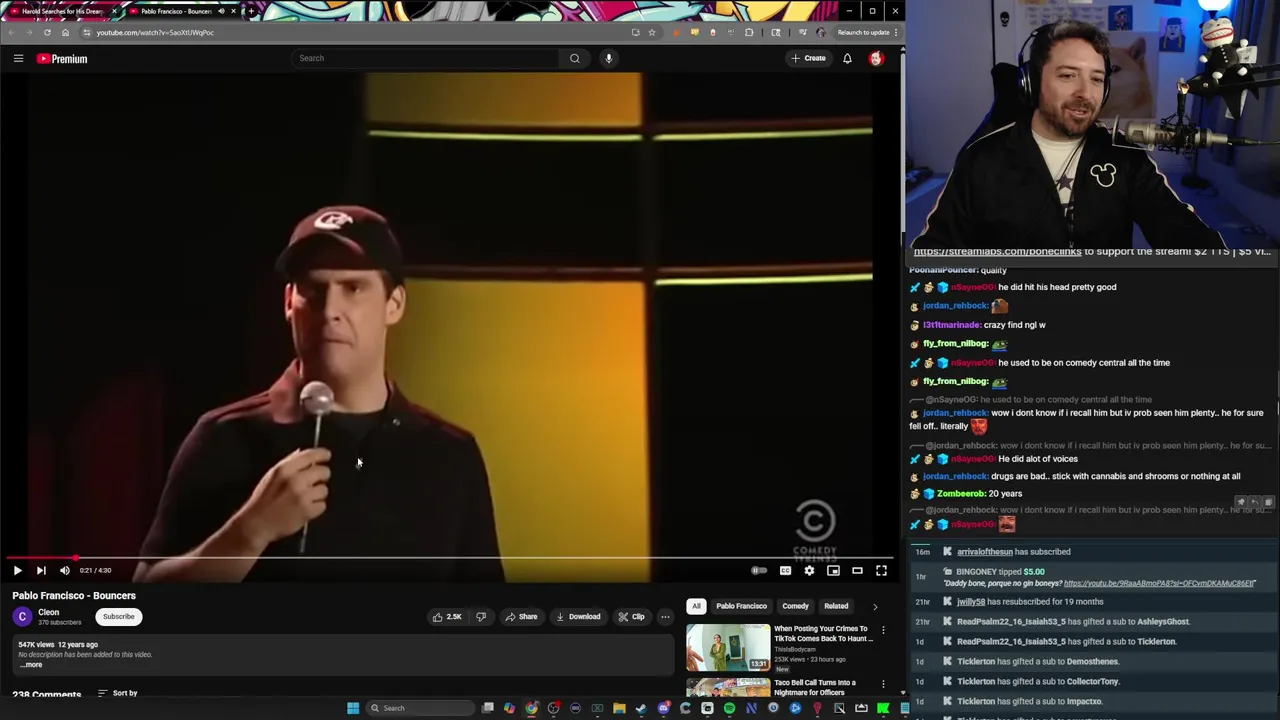Click username arrivalofthesun in activity feed
This screenshot has width=1280, height=720.
point(984,552)
